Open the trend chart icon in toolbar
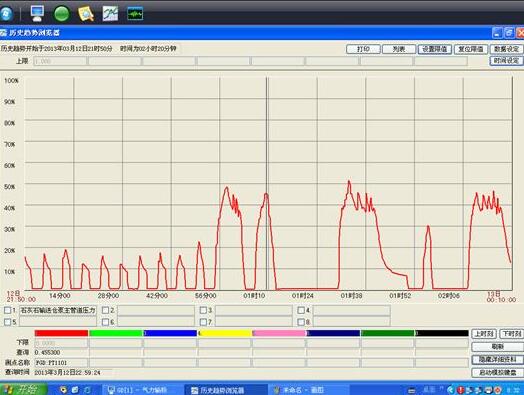Image resolution: width=524 pixels, height=395 pixels. tap(110, 14)
